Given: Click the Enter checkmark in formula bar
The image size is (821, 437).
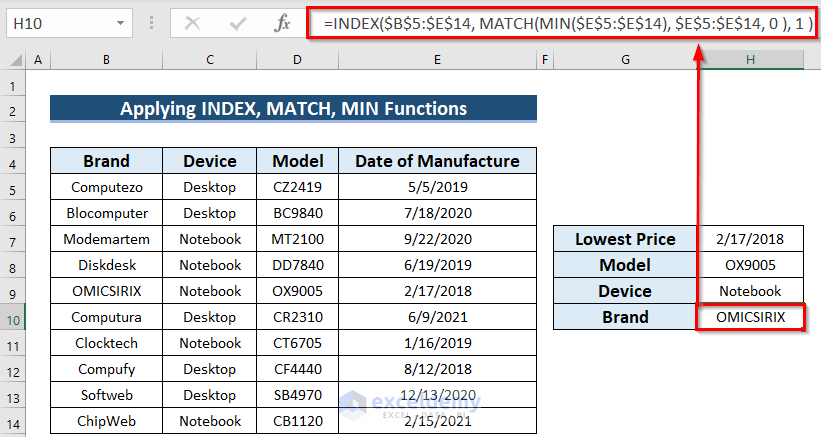Looking at the screenshot, I should pos(238,22).
